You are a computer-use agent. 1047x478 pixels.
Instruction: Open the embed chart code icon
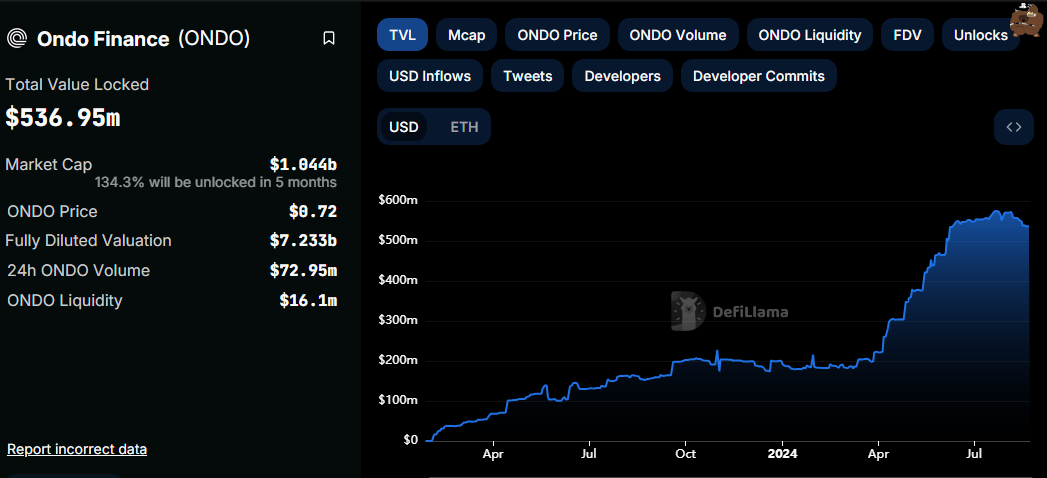(x=1014, y=127)
